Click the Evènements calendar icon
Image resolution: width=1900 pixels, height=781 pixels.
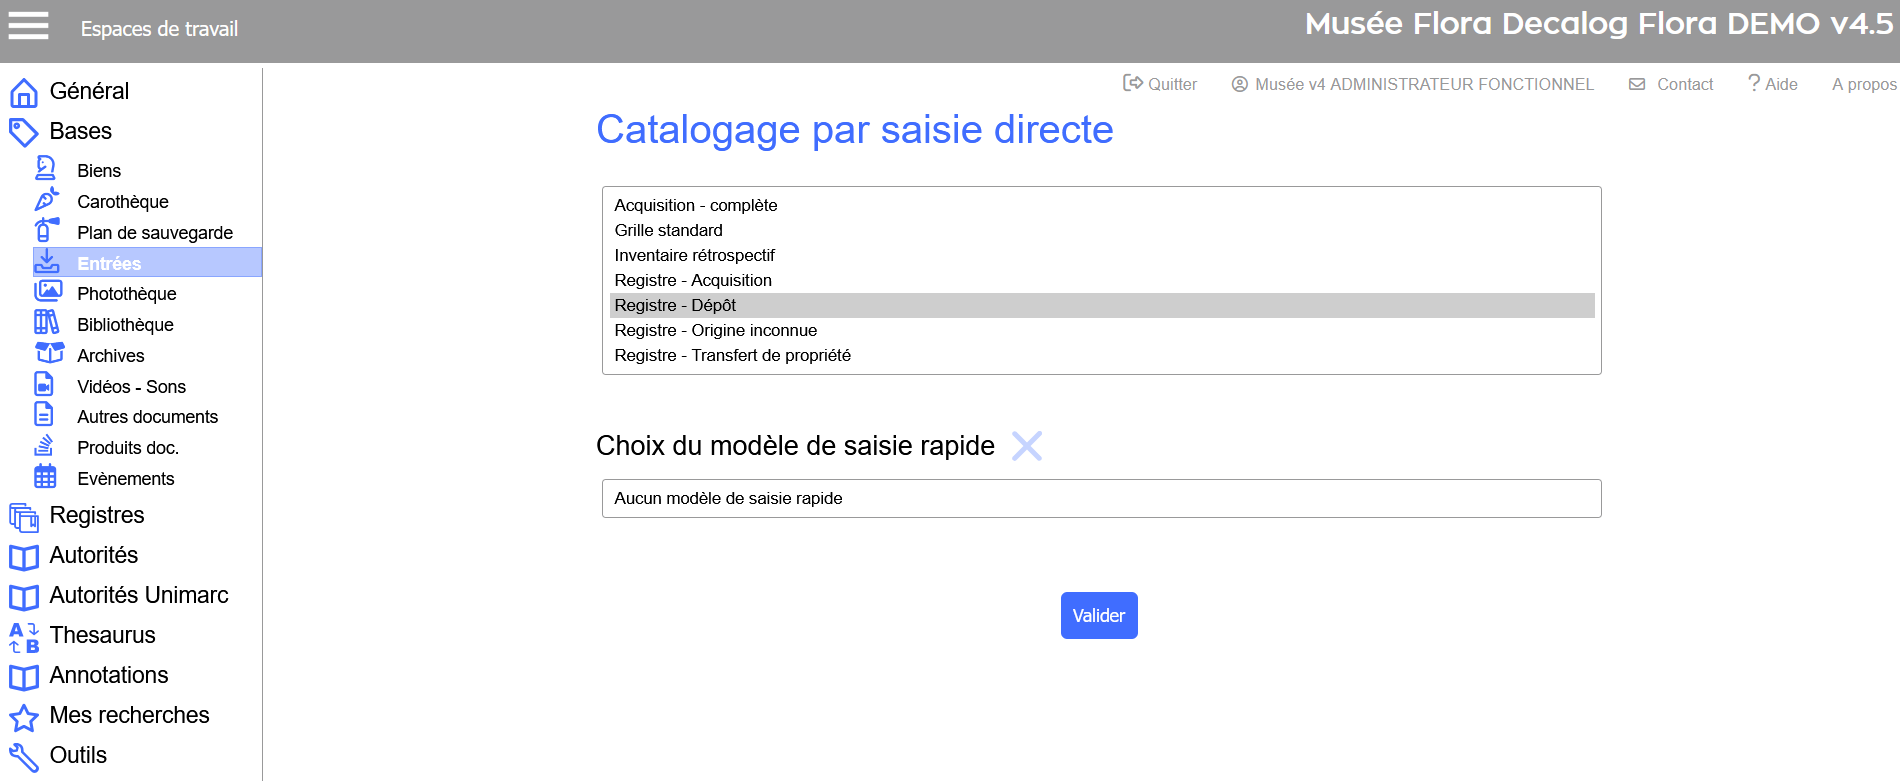(x=45, y=477)
